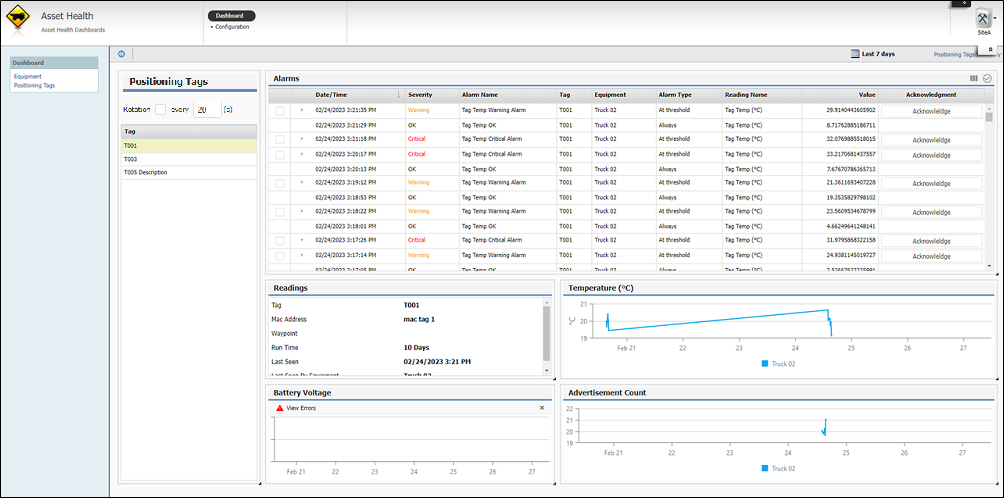Enable the Rotation checkbox
This screenshot has width=1004, height=498.
point(161,109)
